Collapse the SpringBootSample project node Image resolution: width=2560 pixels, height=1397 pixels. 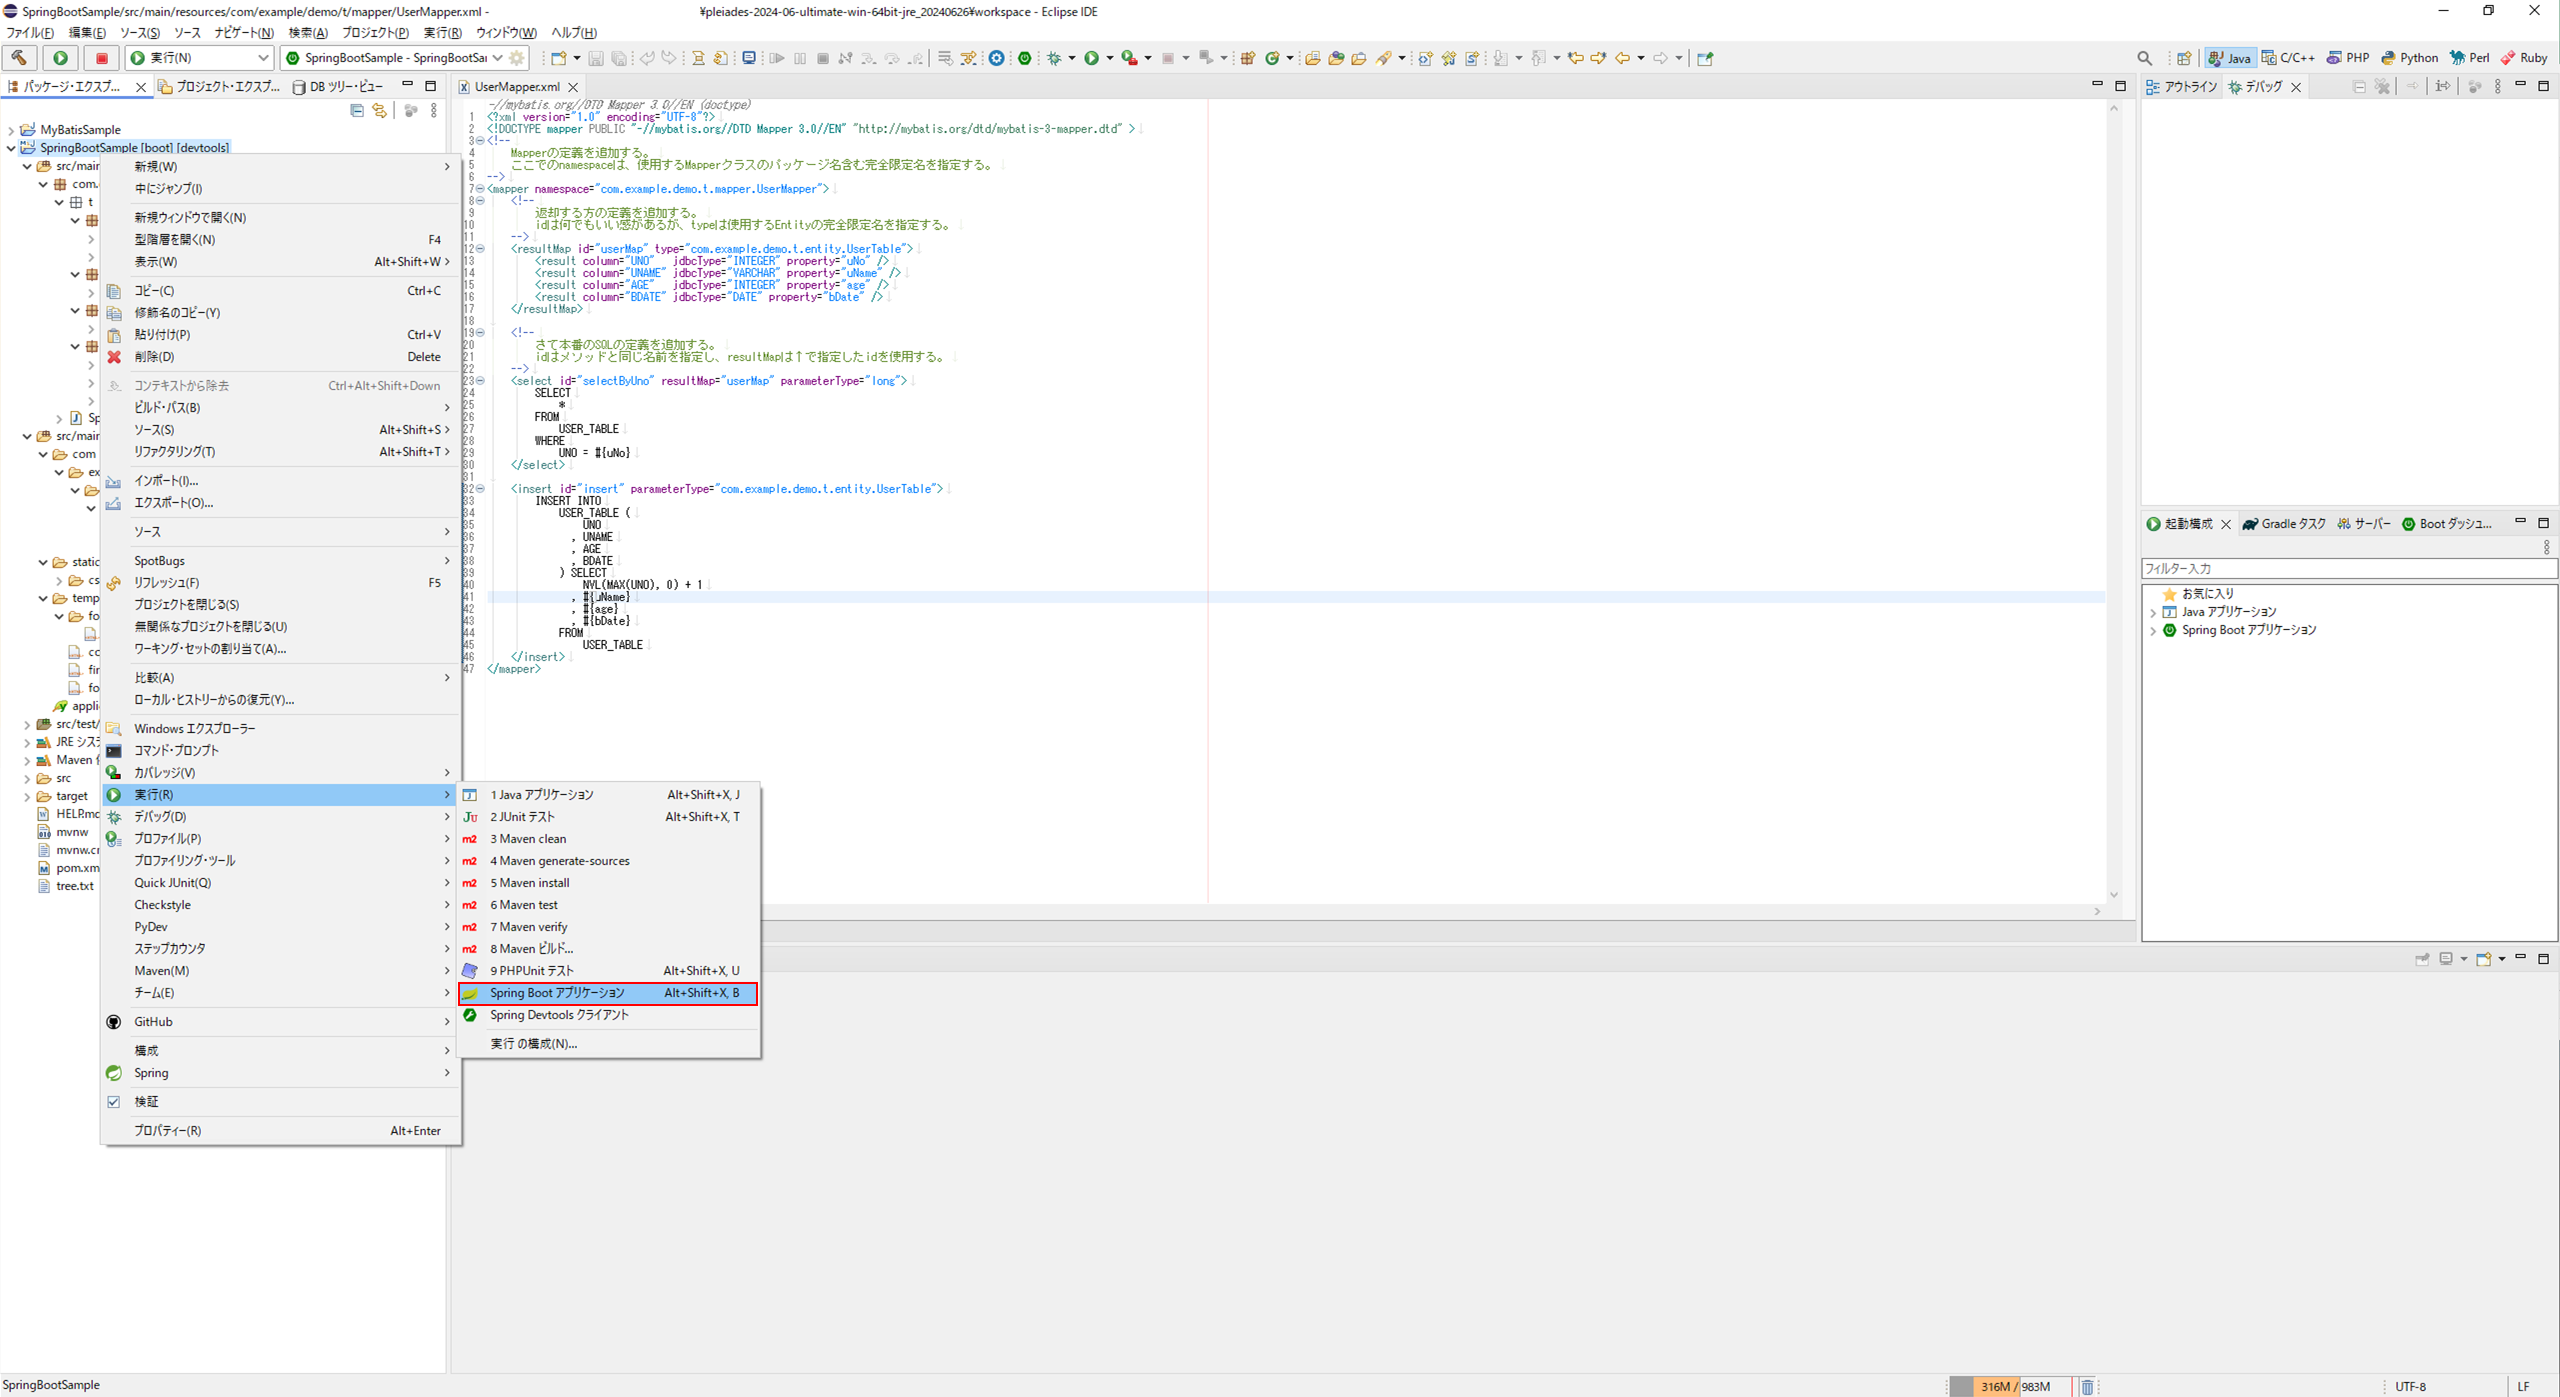click(x=11, y=147)
